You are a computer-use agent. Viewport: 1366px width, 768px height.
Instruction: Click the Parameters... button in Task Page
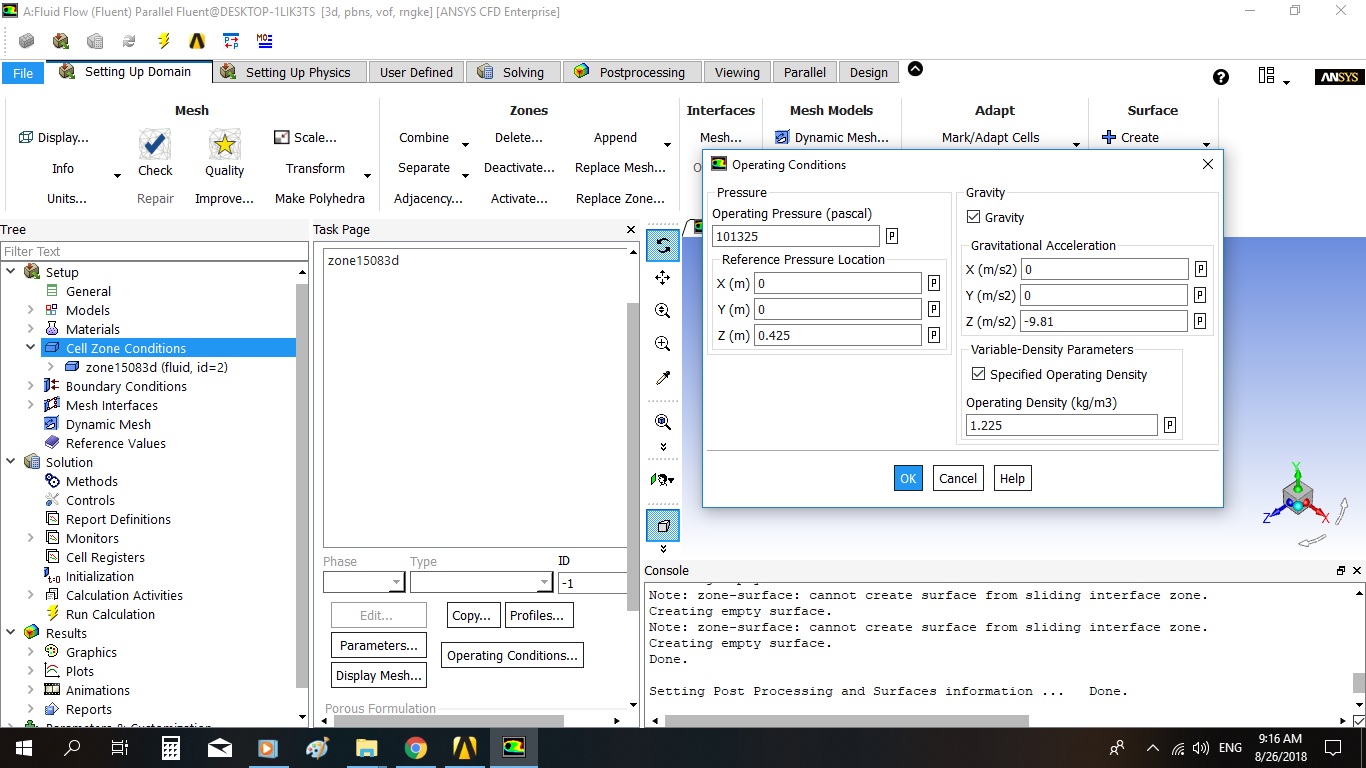(x=378, y=646)
